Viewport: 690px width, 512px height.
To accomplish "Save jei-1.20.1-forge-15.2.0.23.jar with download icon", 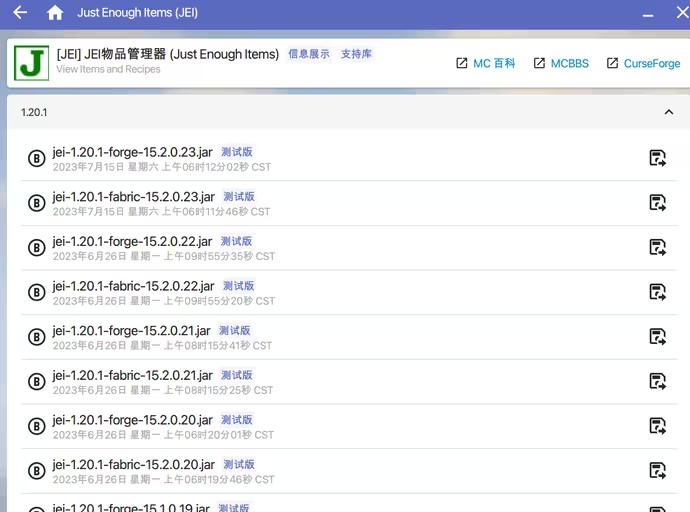I will click(x=657, y=158).
